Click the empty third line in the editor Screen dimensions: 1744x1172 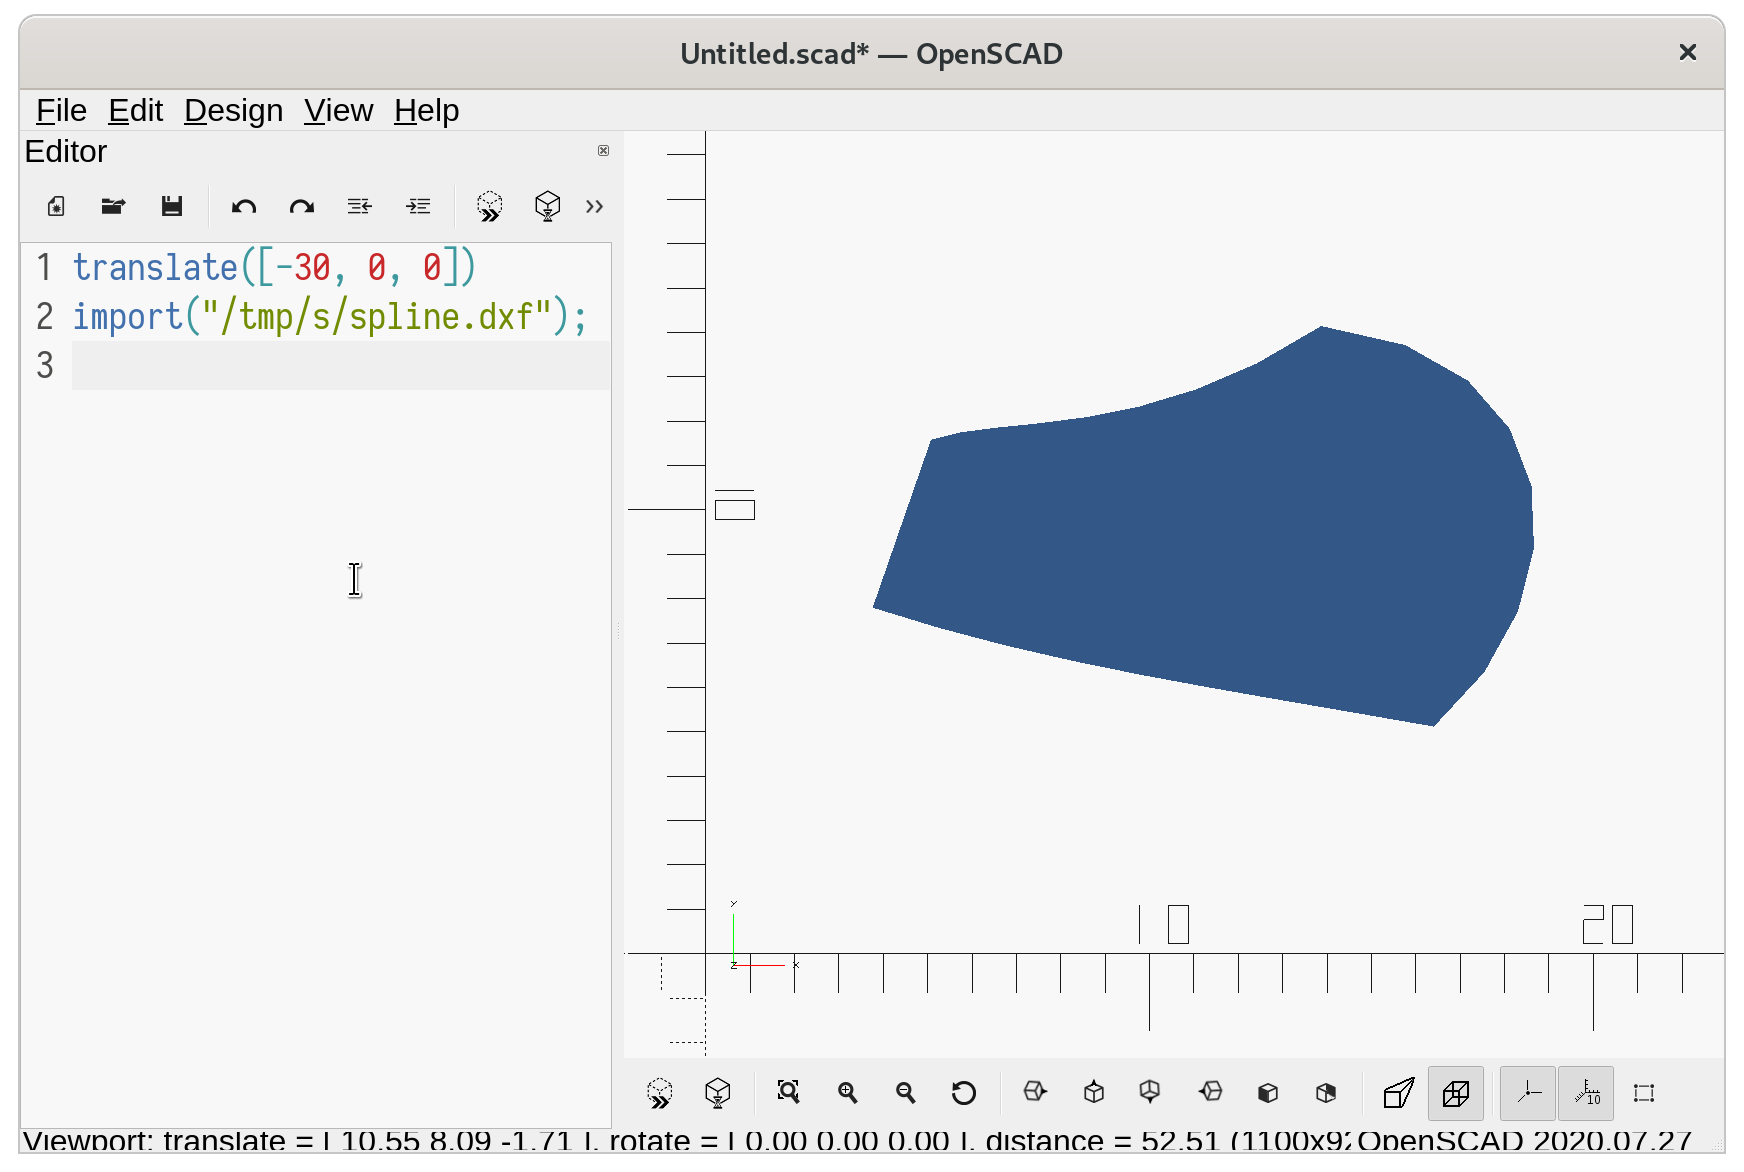pos(340,366)
